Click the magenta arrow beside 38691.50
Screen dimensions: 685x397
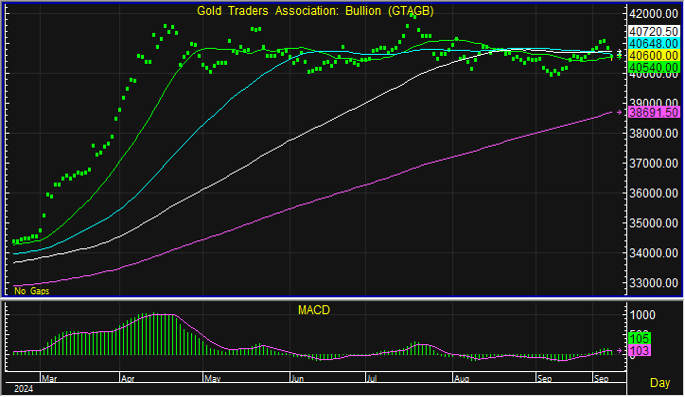(619, 113)
